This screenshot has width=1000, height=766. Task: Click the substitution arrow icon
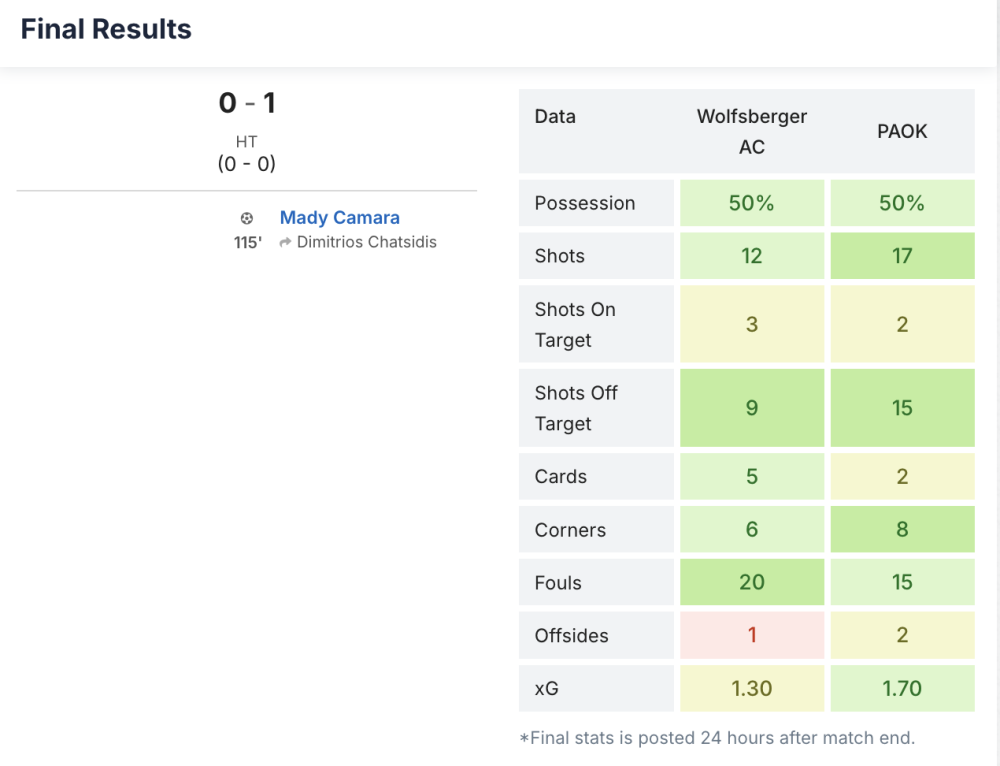[x=285, y=242]
